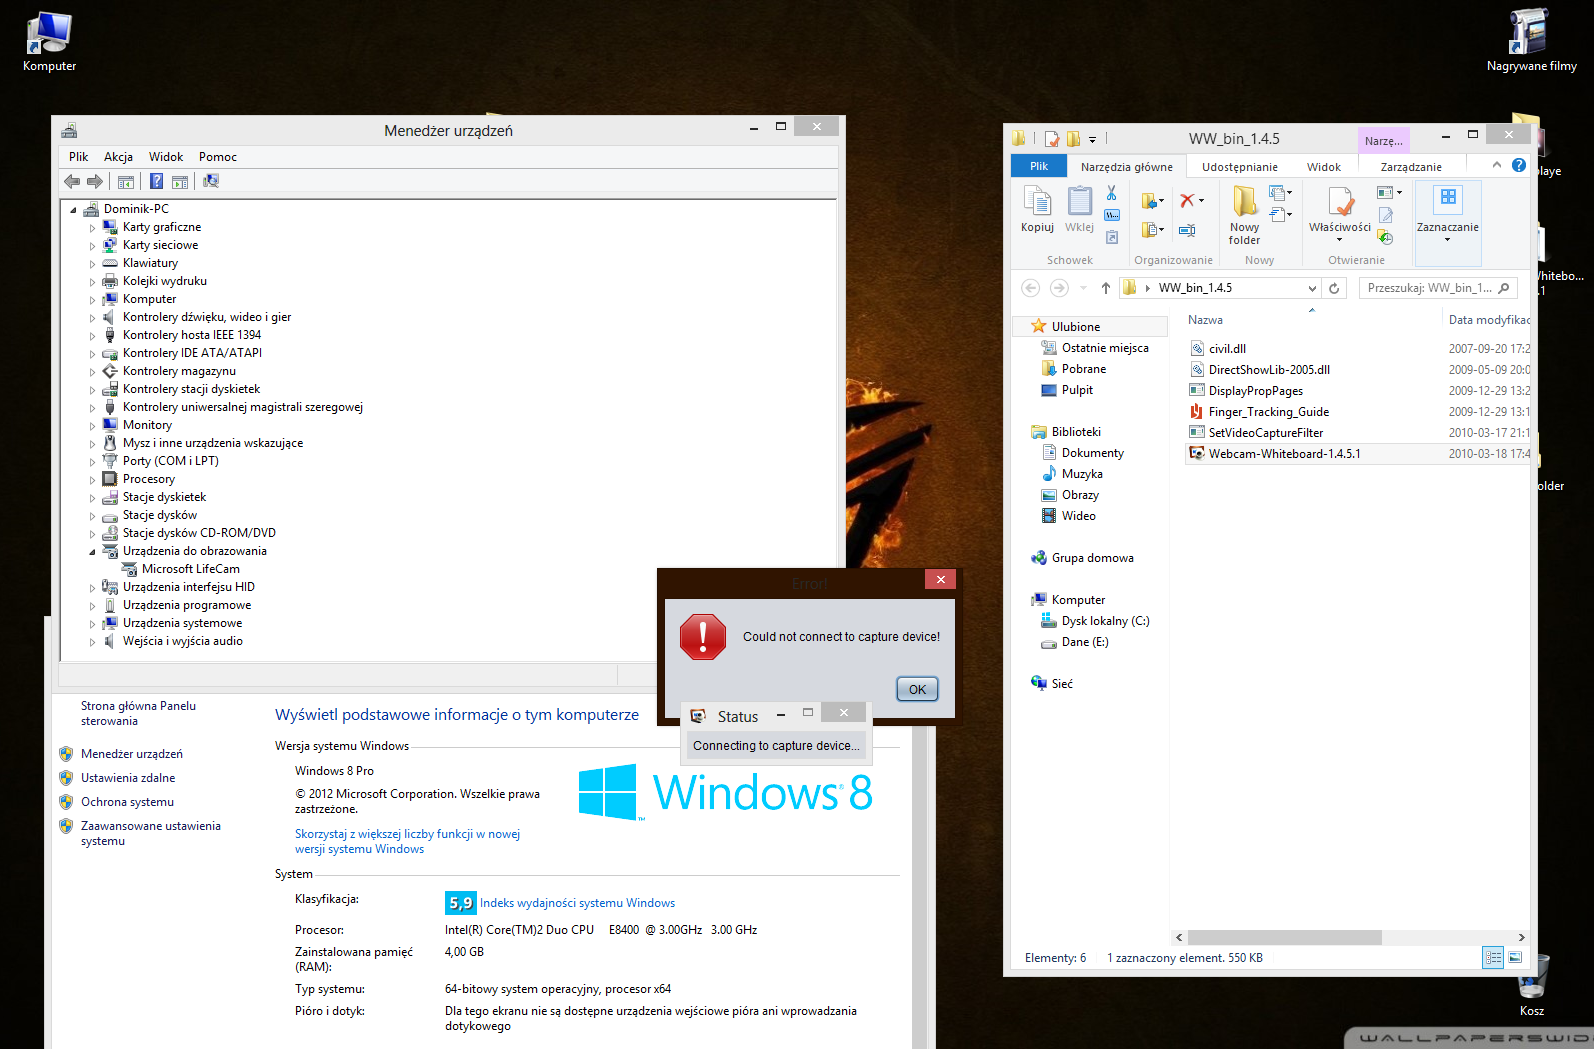
Task: Switch to the Zarządzanie ribbon tab
Action: (x=1411, y=167)
